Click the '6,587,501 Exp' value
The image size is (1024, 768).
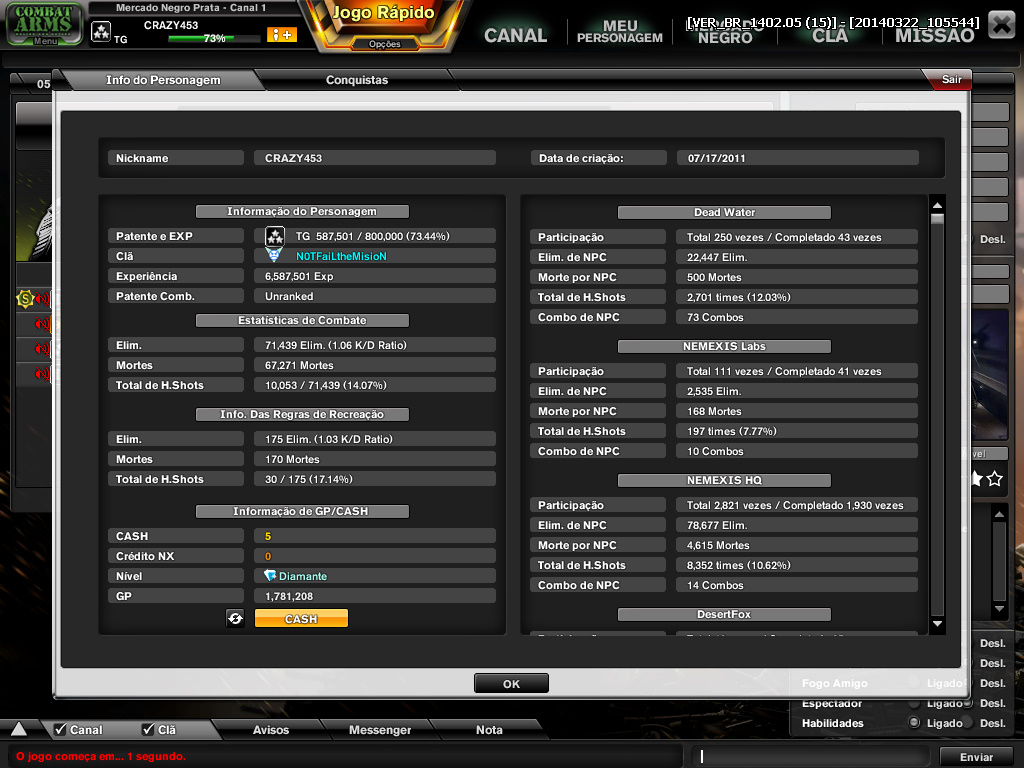[299, 276]
